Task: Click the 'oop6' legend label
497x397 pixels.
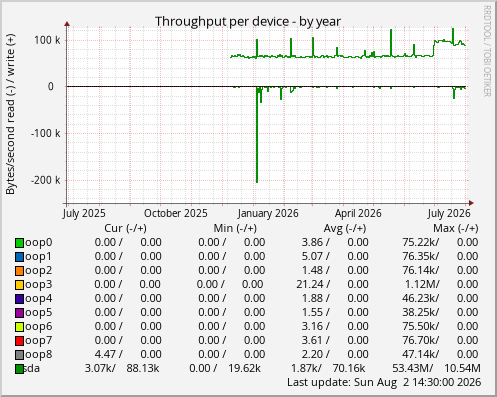Action: tap(39, 327)
